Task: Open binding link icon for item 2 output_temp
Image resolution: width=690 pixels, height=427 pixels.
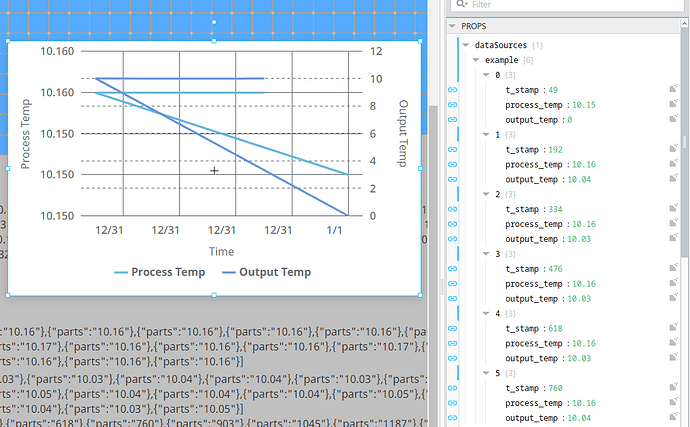Action: pos(452,239)
